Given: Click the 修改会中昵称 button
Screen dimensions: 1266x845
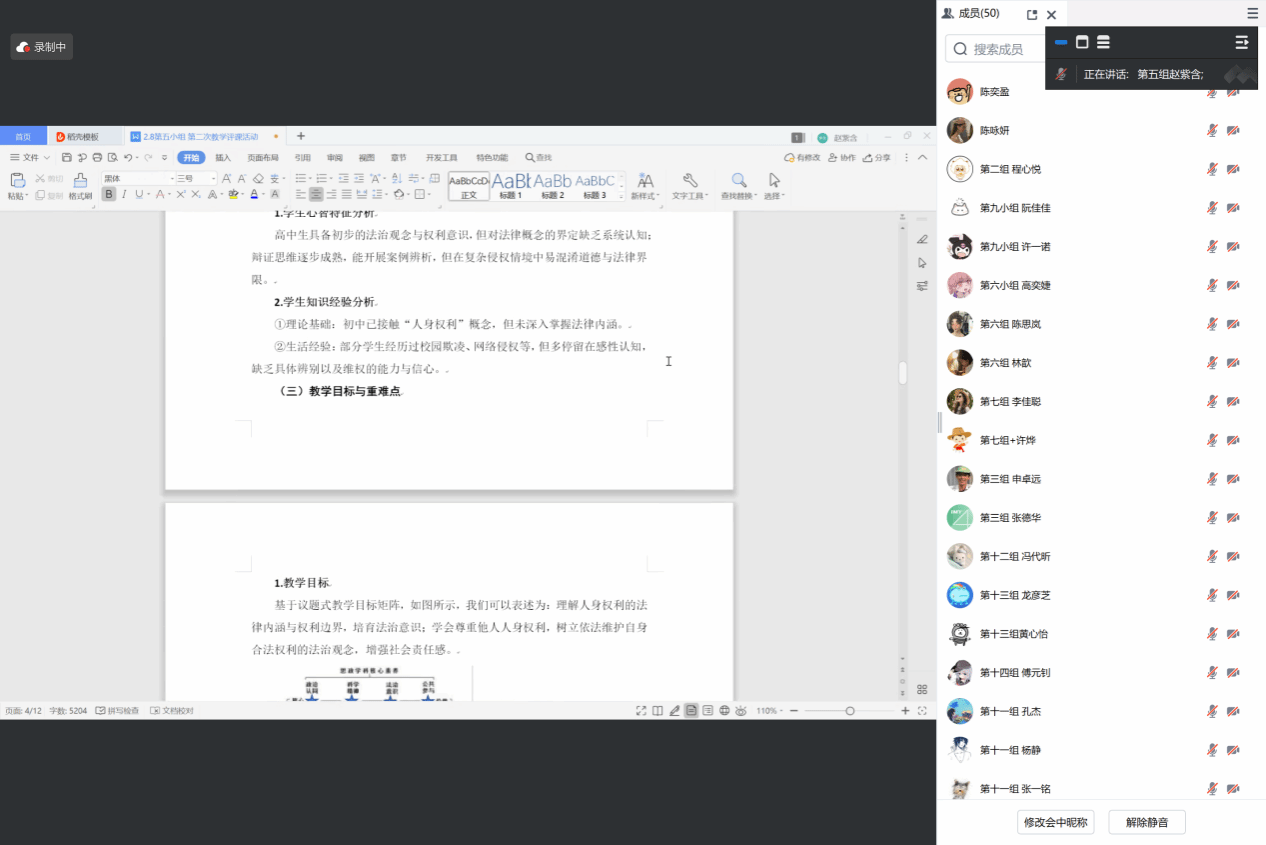Looking at the screenshot, I should tap(1056, 822).
